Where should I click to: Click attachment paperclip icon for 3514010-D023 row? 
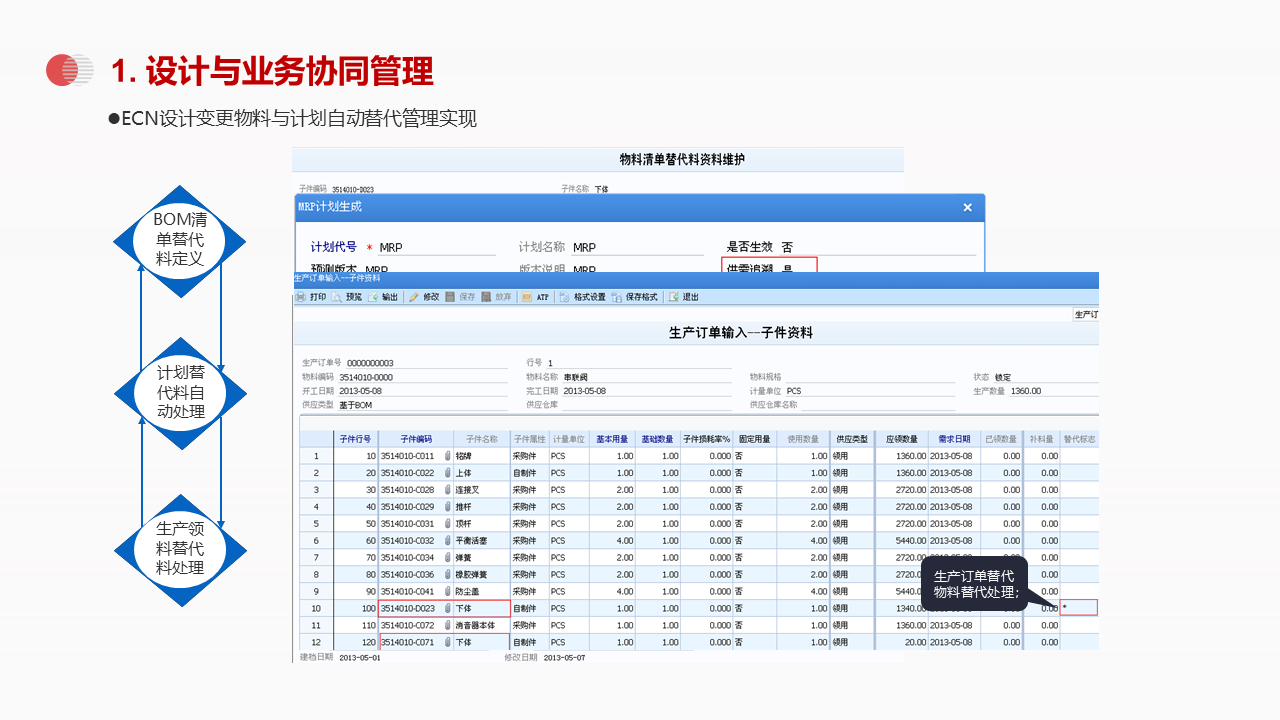pyautogui.click(x=448, y=608)
